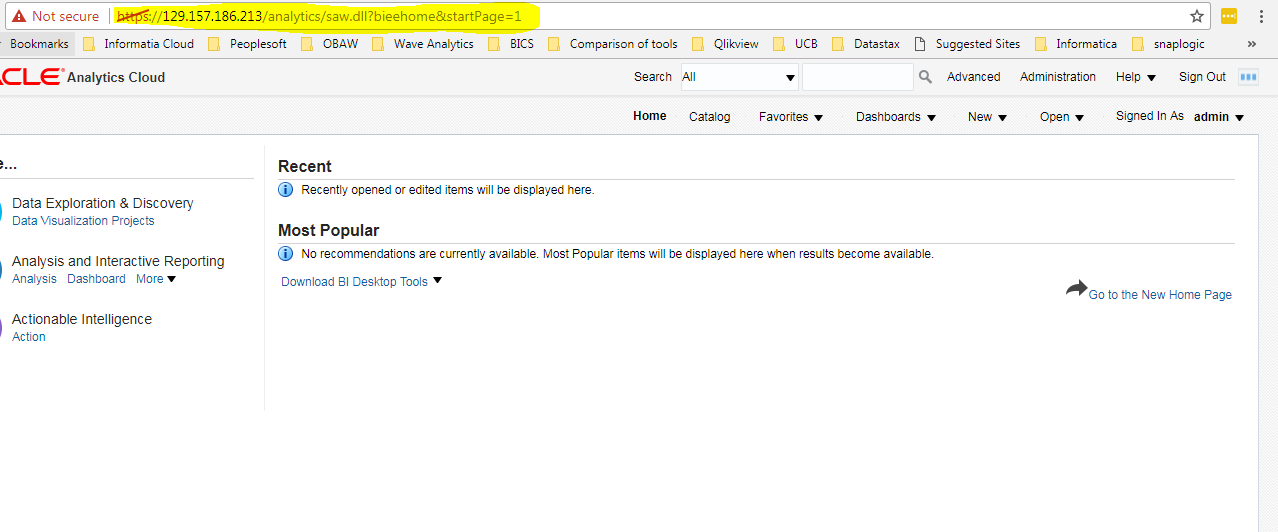Click the info icon under Most Popular
This screenshot has height=532, width=1278.
click(x=286, y=254)
